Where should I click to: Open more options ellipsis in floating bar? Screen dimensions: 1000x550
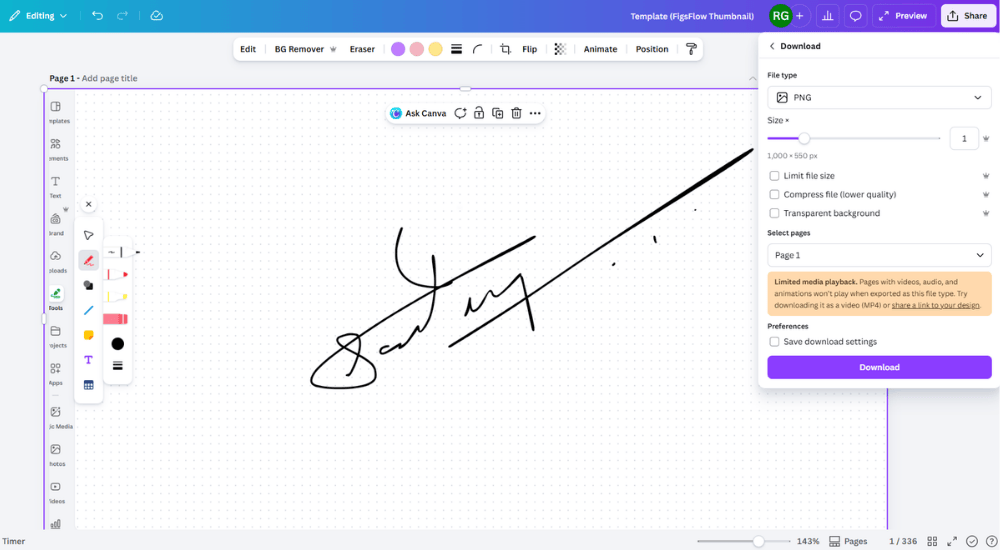(535, 113)
